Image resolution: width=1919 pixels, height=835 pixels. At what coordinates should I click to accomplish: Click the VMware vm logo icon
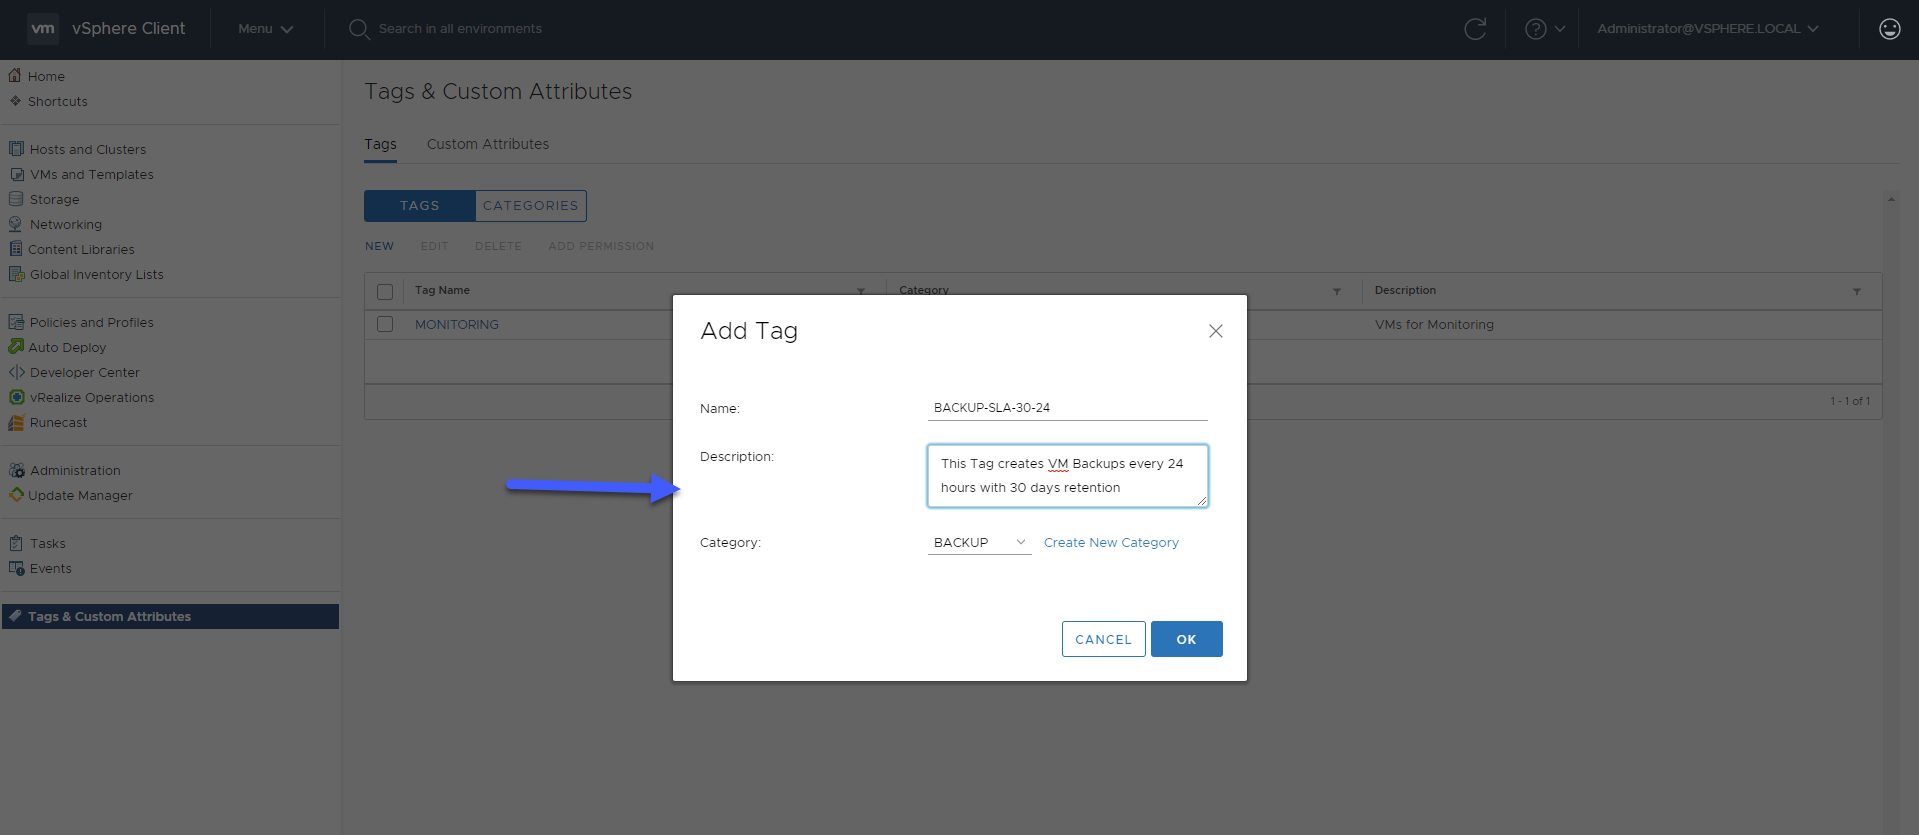click(43, 28)
